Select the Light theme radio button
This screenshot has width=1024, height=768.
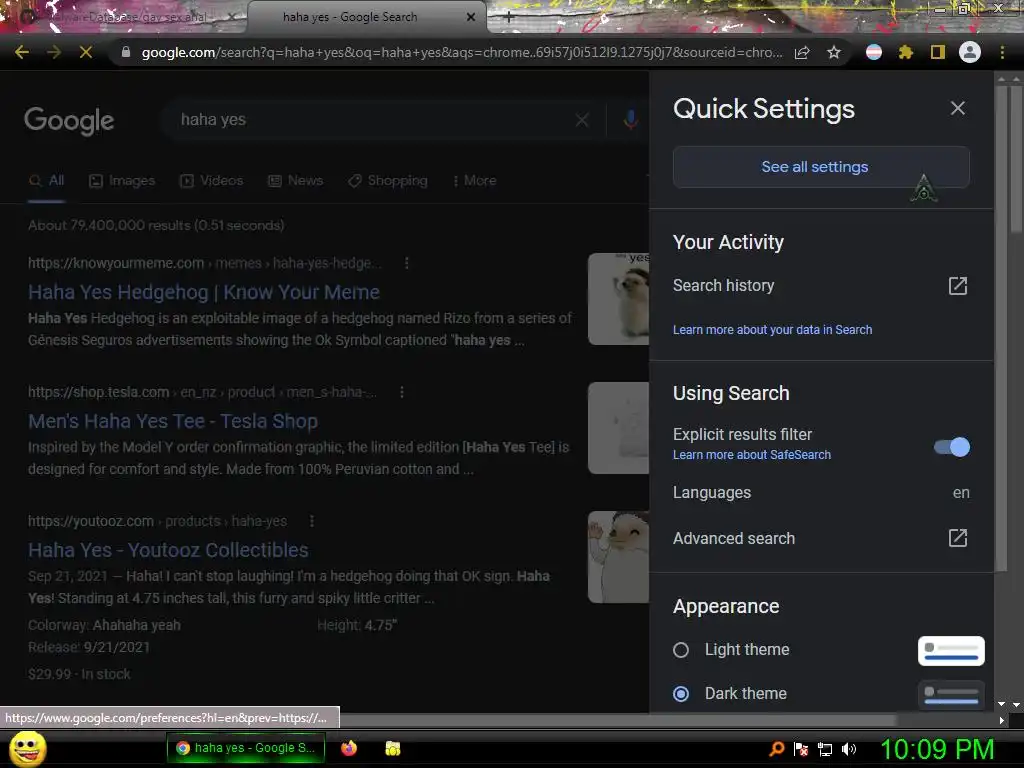click(x=680, y=650)
